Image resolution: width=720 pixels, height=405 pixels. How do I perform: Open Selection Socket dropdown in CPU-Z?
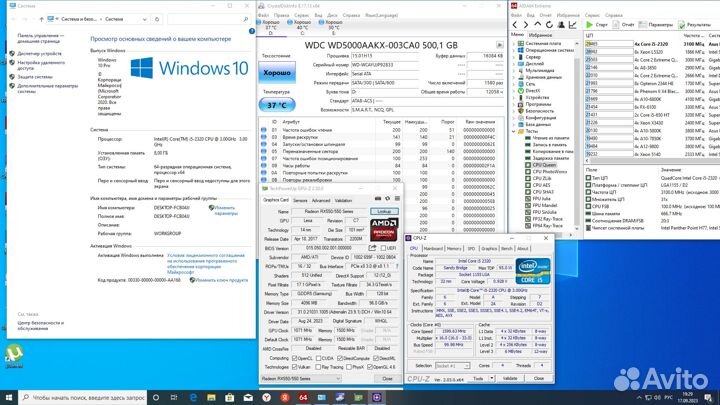point(452,366)
